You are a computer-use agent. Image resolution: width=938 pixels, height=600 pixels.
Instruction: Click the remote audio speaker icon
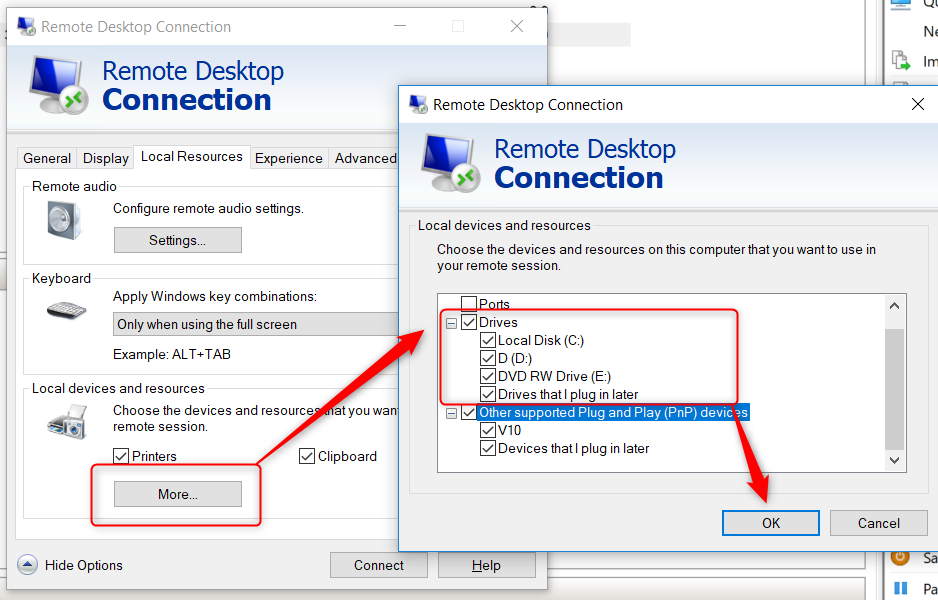(x=64, y=220)
